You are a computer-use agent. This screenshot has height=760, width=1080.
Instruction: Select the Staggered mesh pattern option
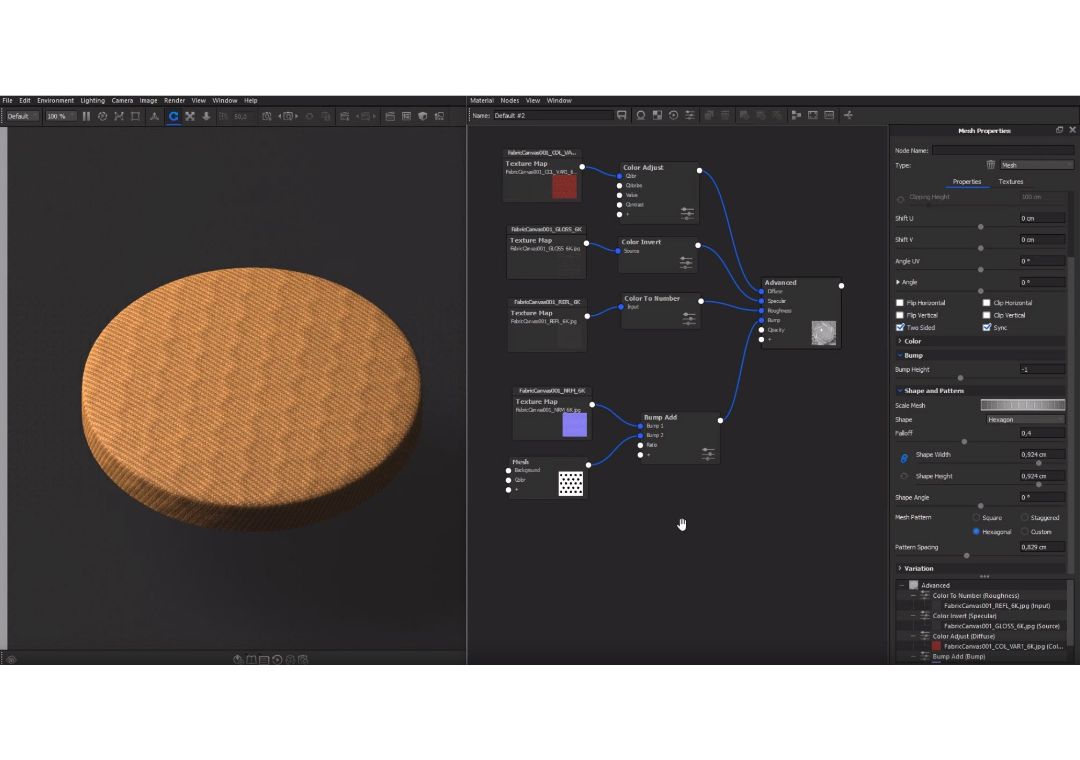pos(1024,518)
